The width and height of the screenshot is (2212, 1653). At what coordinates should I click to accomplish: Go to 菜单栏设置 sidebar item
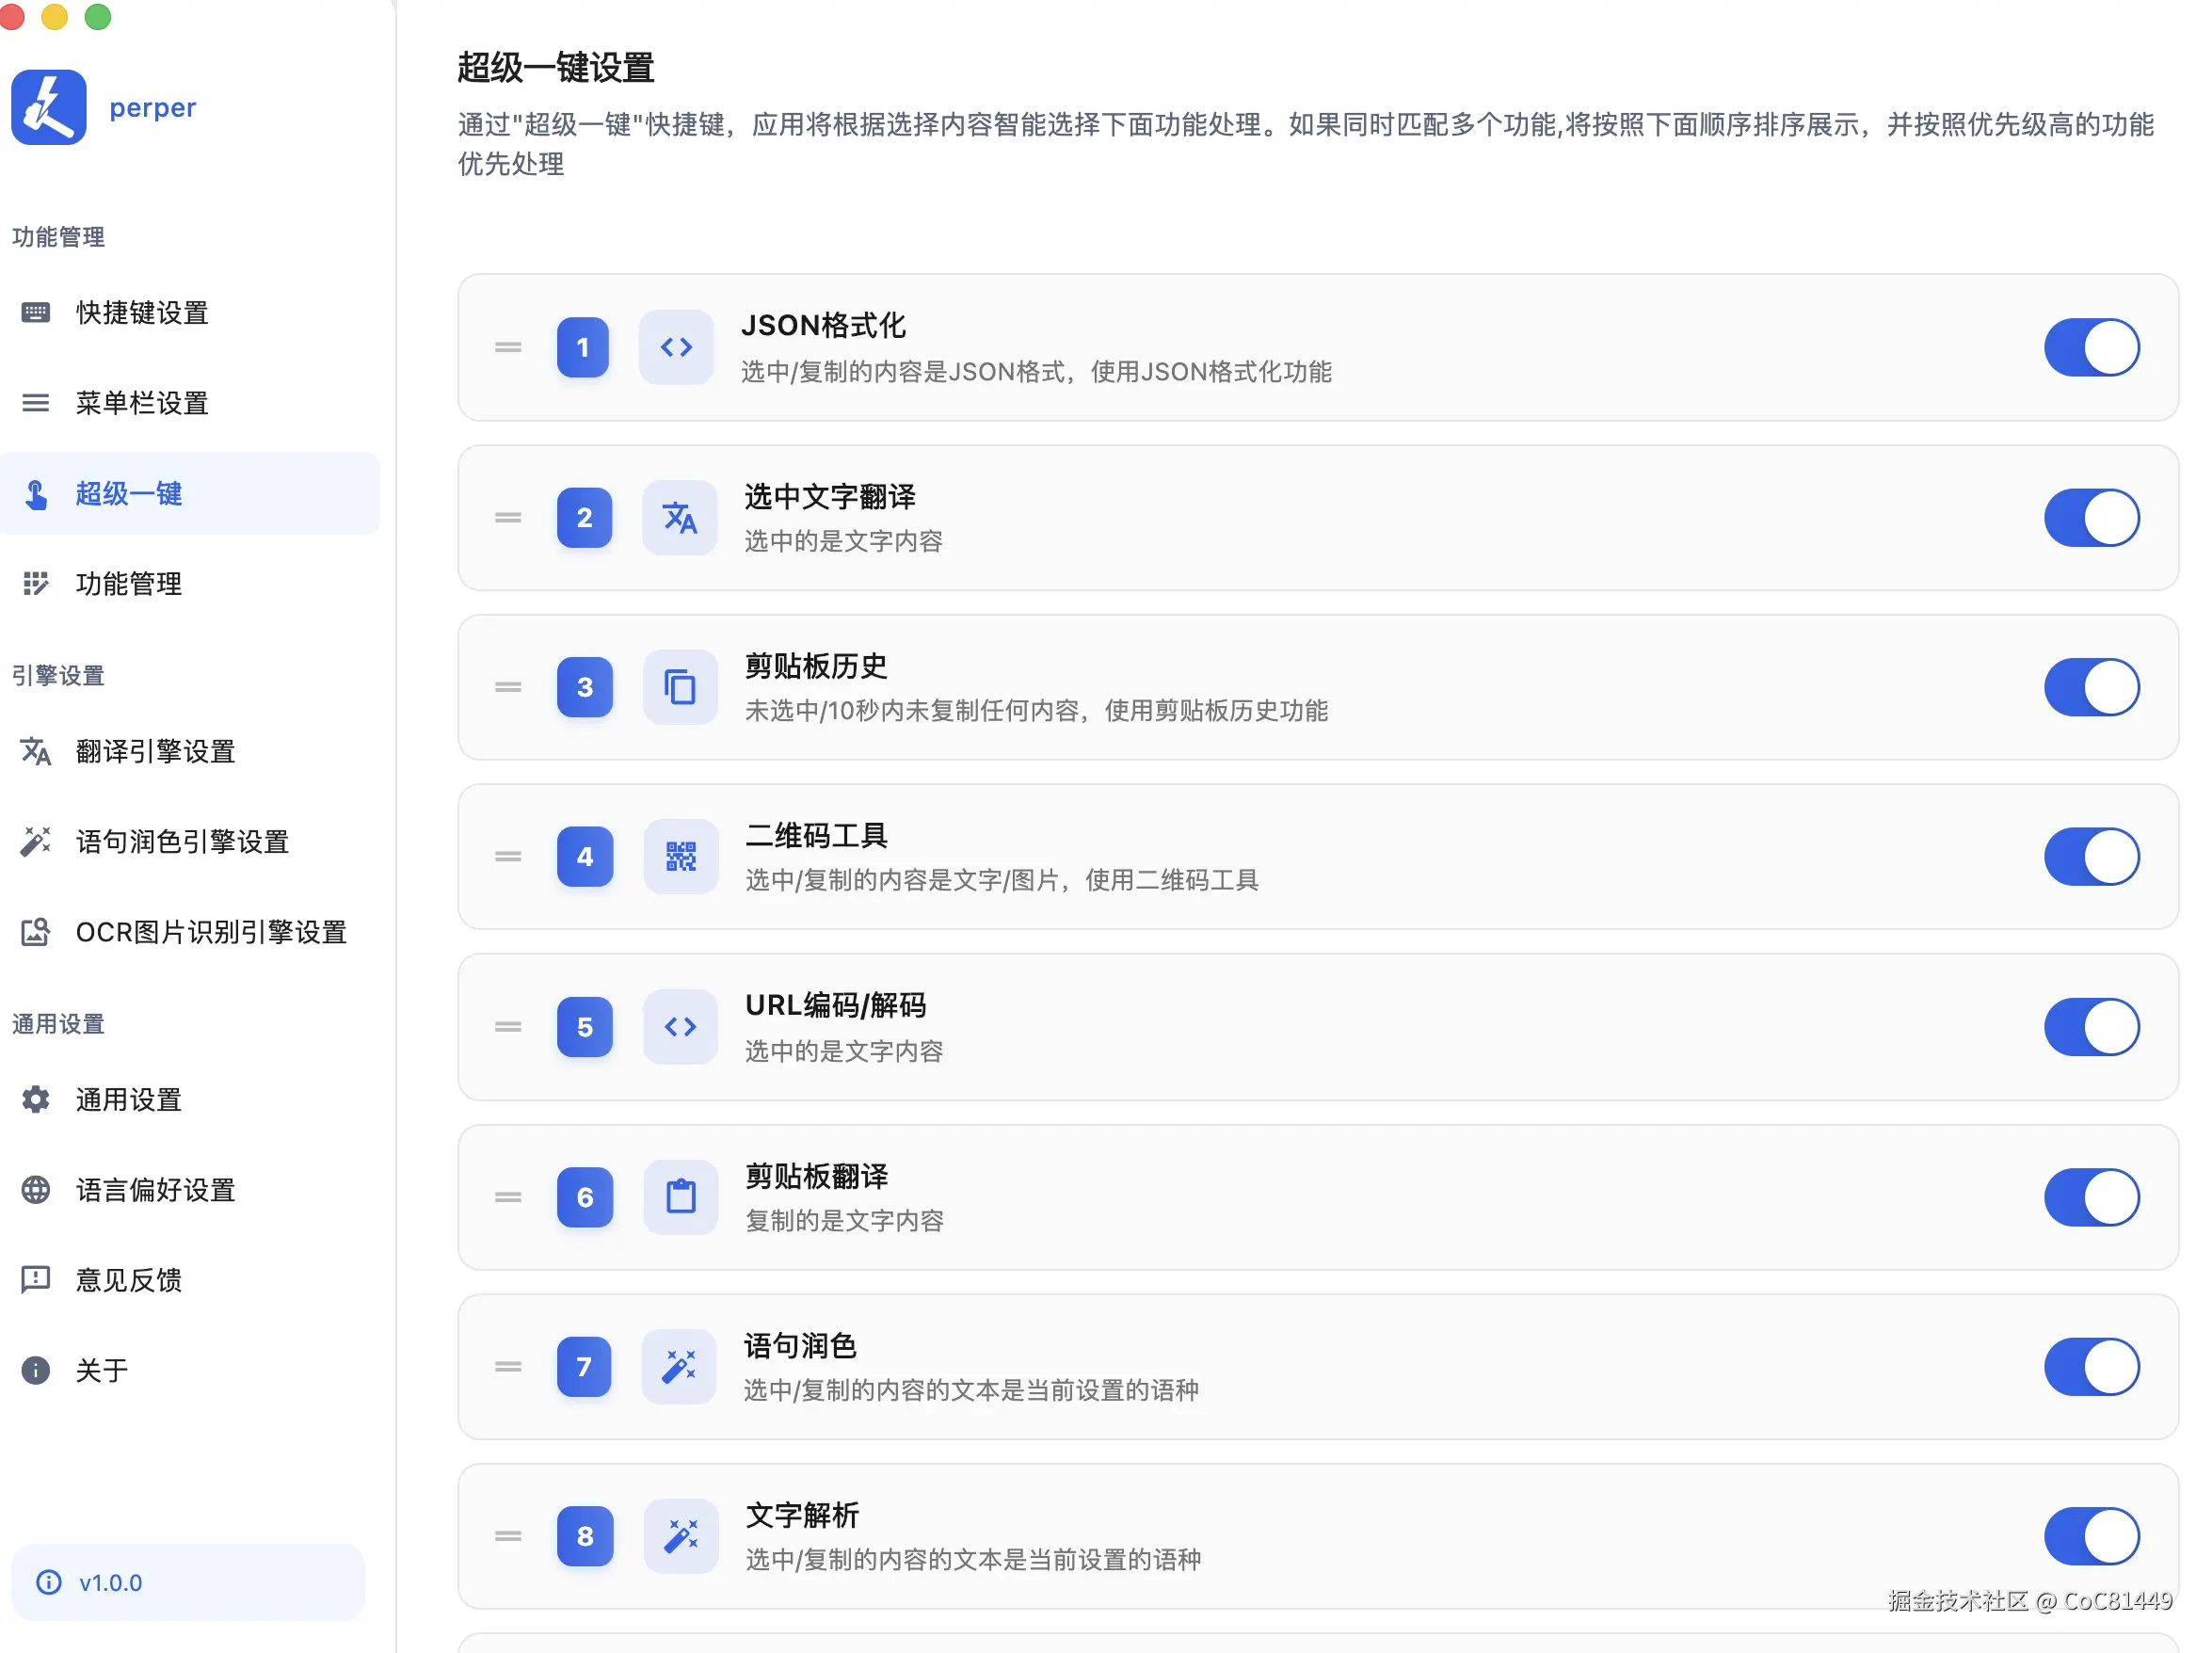coord(142,403)
